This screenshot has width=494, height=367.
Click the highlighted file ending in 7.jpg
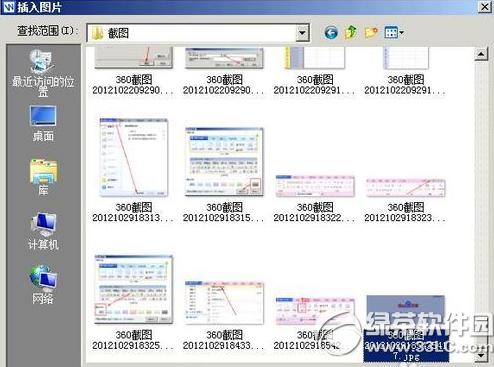tap(406, 328)
